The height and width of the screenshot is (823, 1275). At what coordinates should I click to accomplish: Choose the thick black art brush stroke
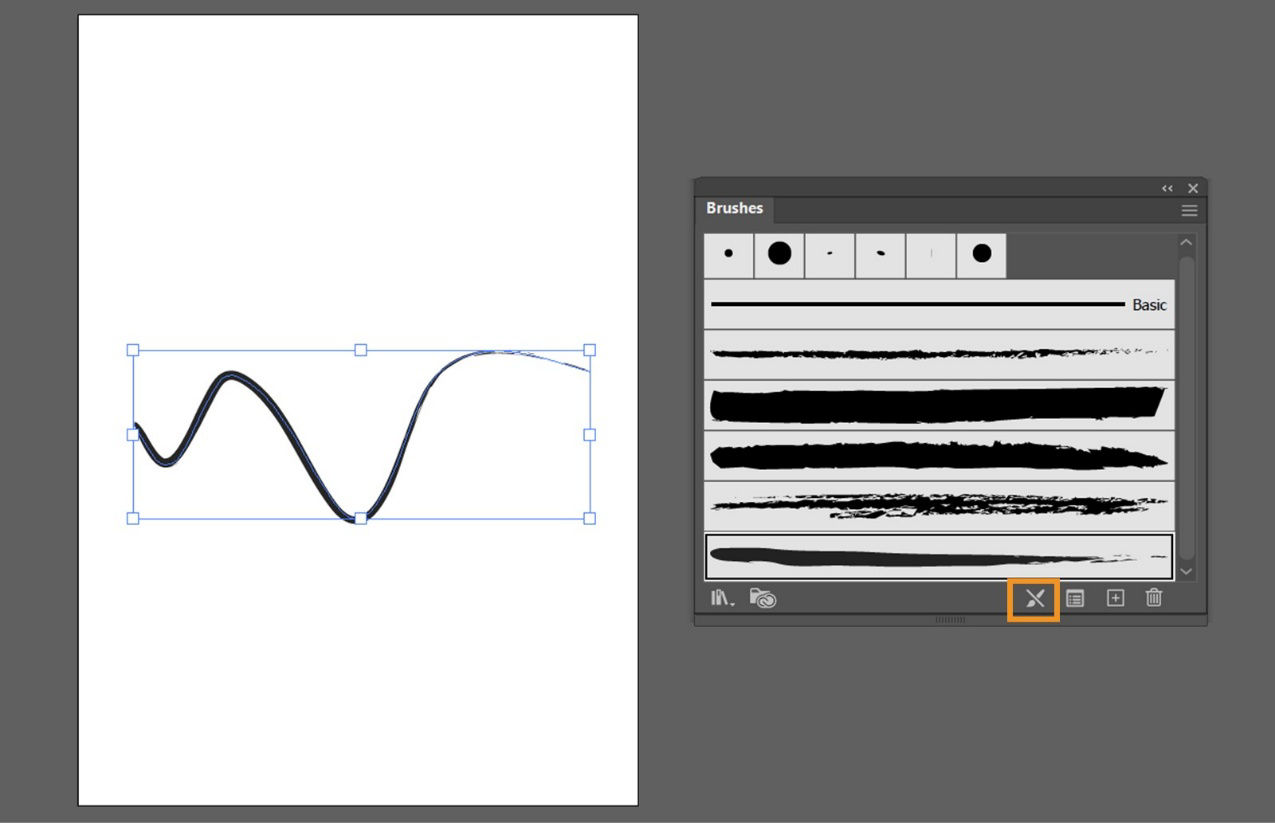(940, 403)
